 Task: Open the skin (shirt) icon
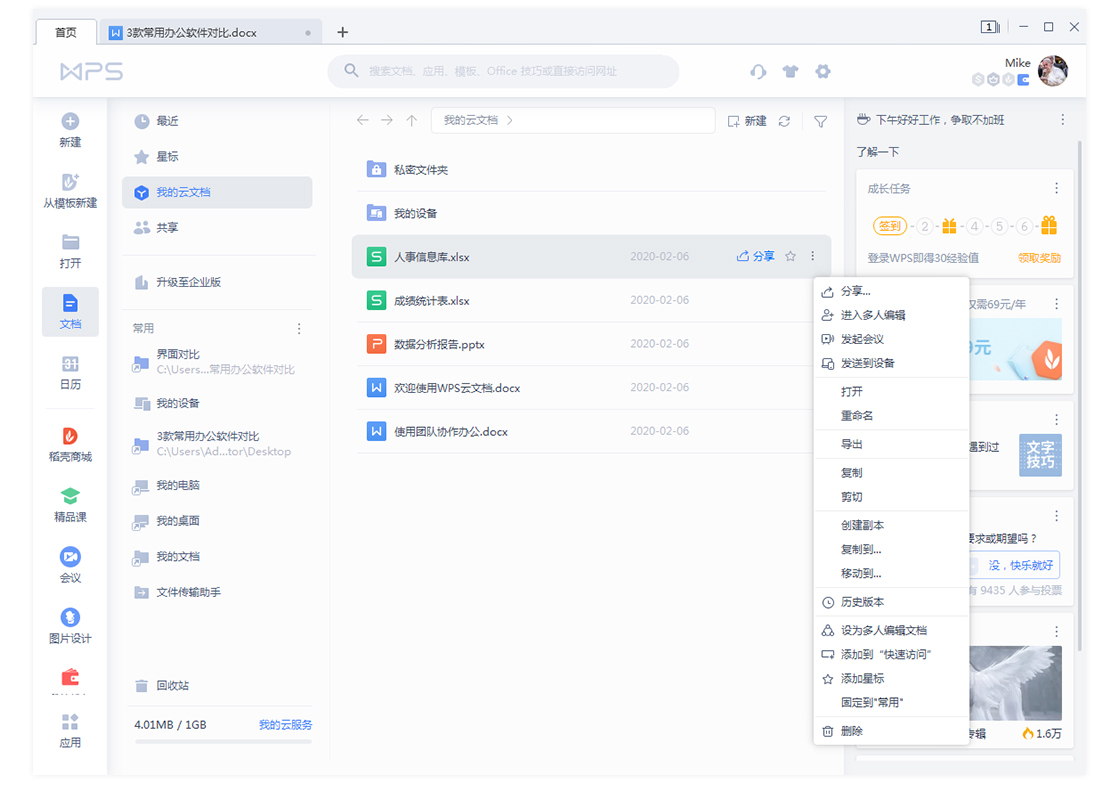[790, 71]
